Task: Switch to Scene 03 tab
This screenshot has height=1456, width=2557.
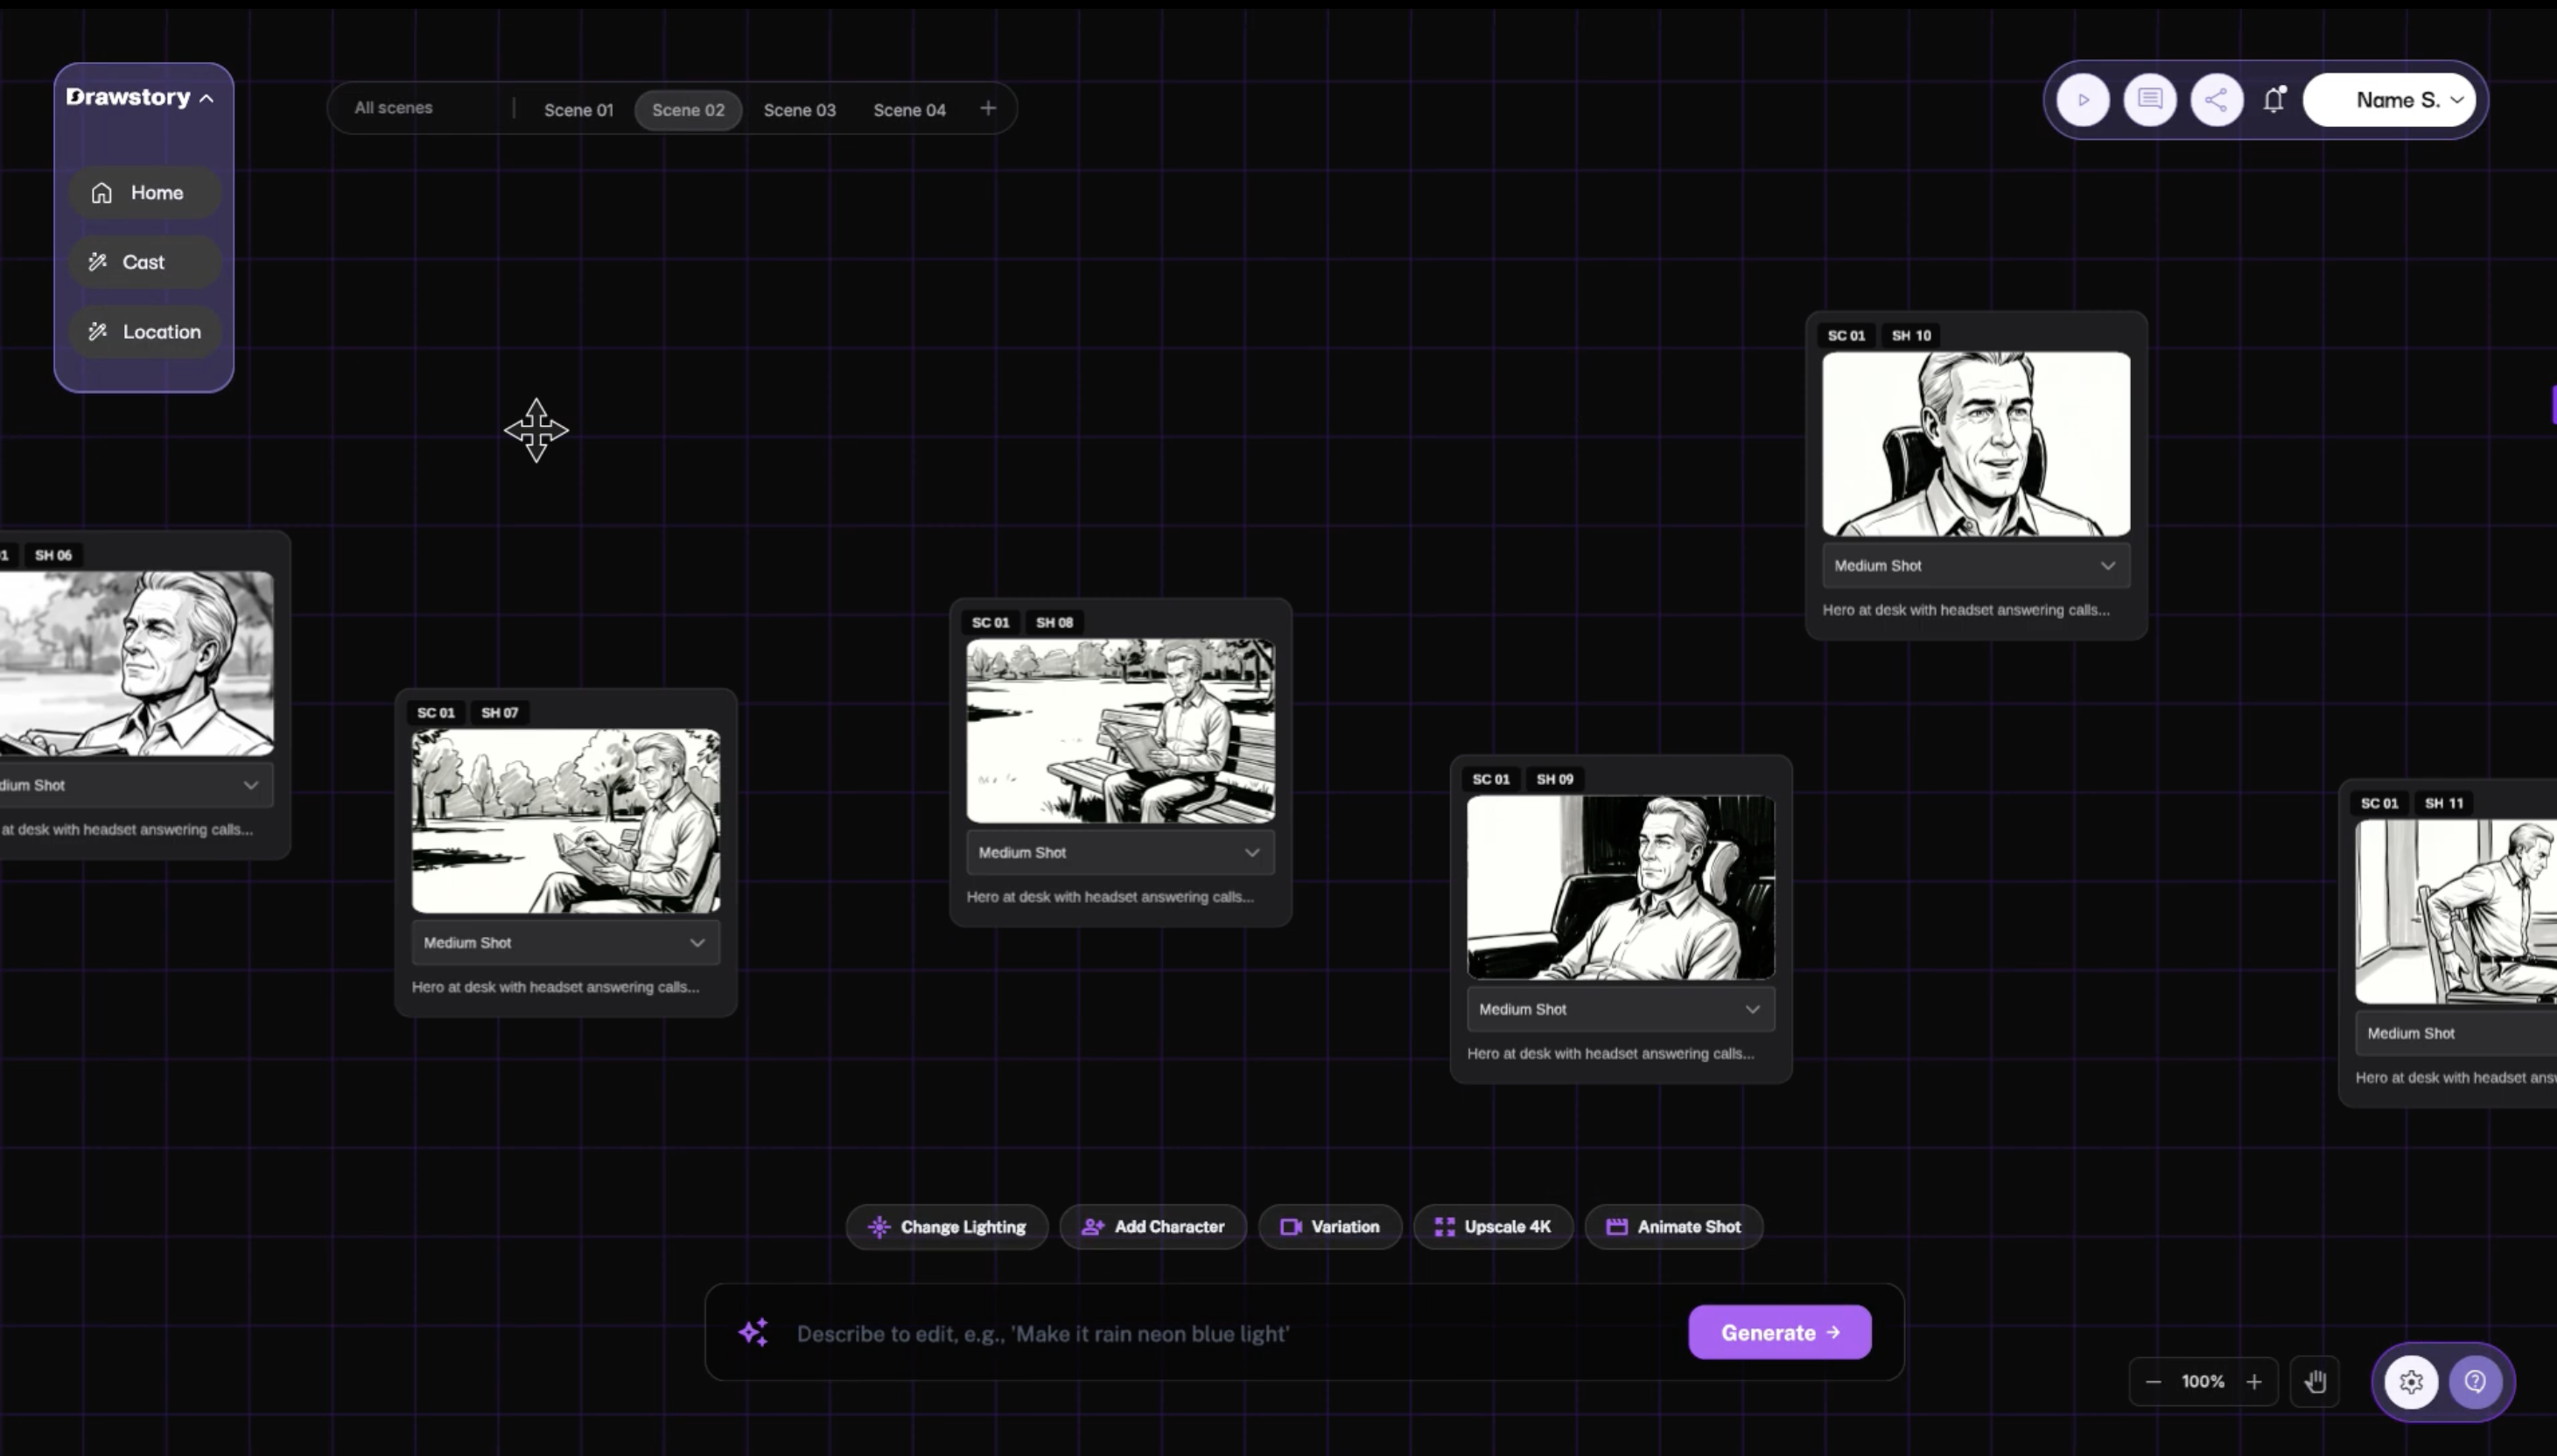Action: pos(800,110)
